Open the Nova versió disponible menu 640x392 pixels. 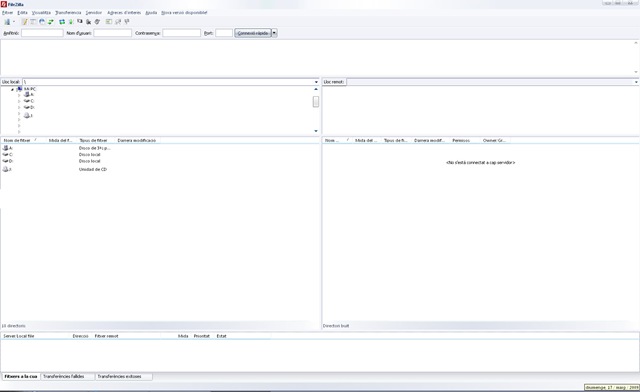[184, 13]
